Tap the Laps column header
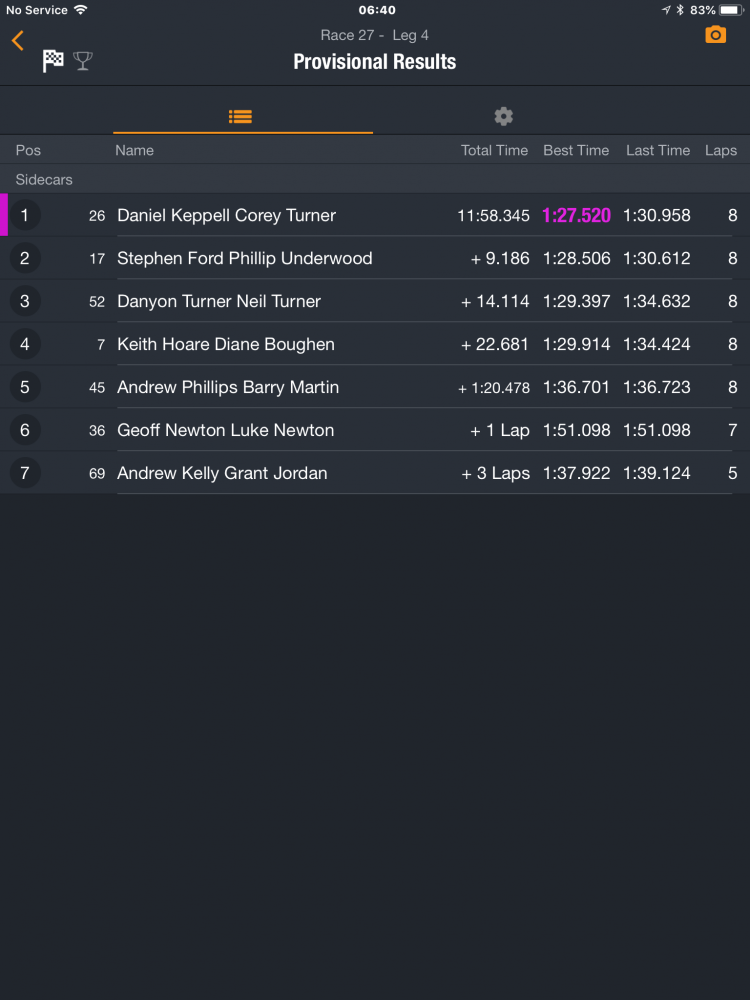This screenshot has width=750, height=1000. pos(720,150)
